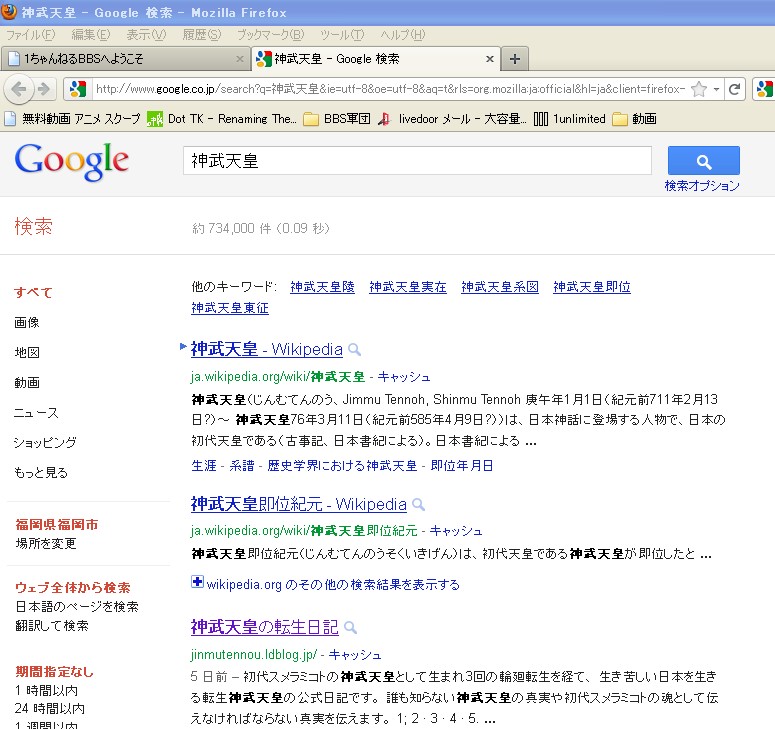Close the 神武天皇 - Google 検索 tab
This screenshot has width=775, height=729.
pyautogui.click(x=490, y=59)
